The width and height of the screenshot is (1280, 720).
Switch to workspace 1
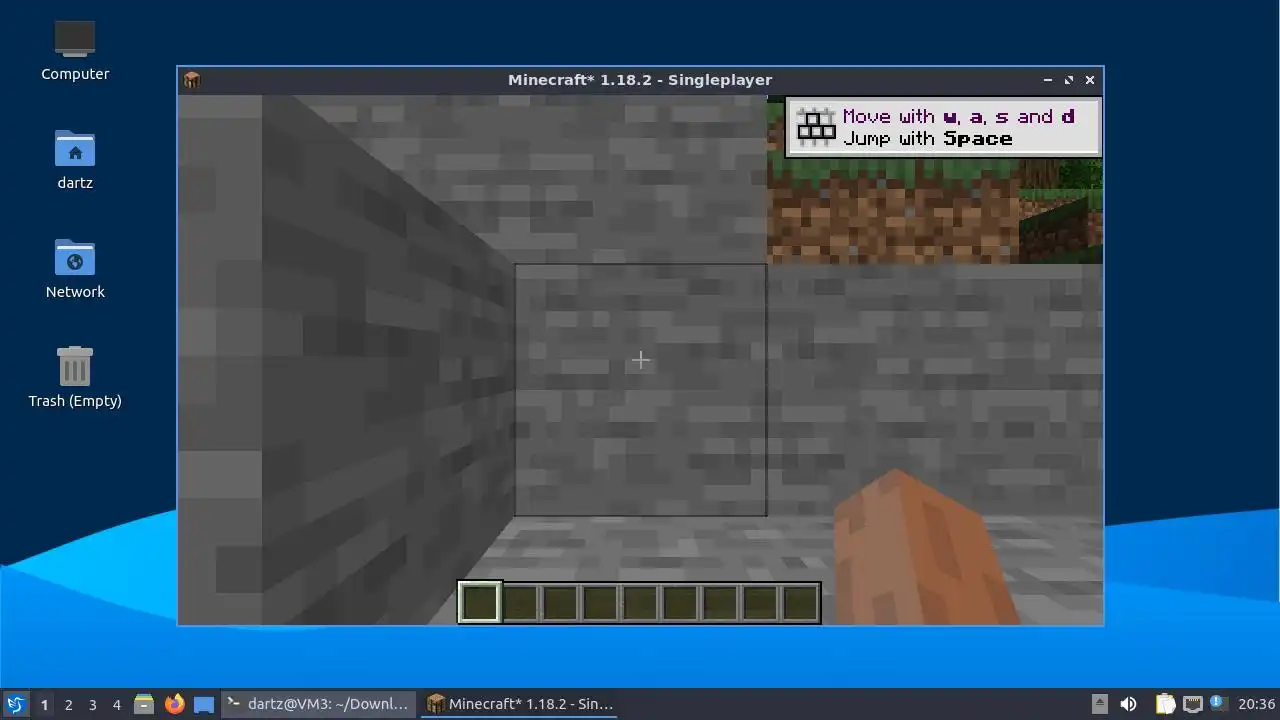tap(44, 704)
